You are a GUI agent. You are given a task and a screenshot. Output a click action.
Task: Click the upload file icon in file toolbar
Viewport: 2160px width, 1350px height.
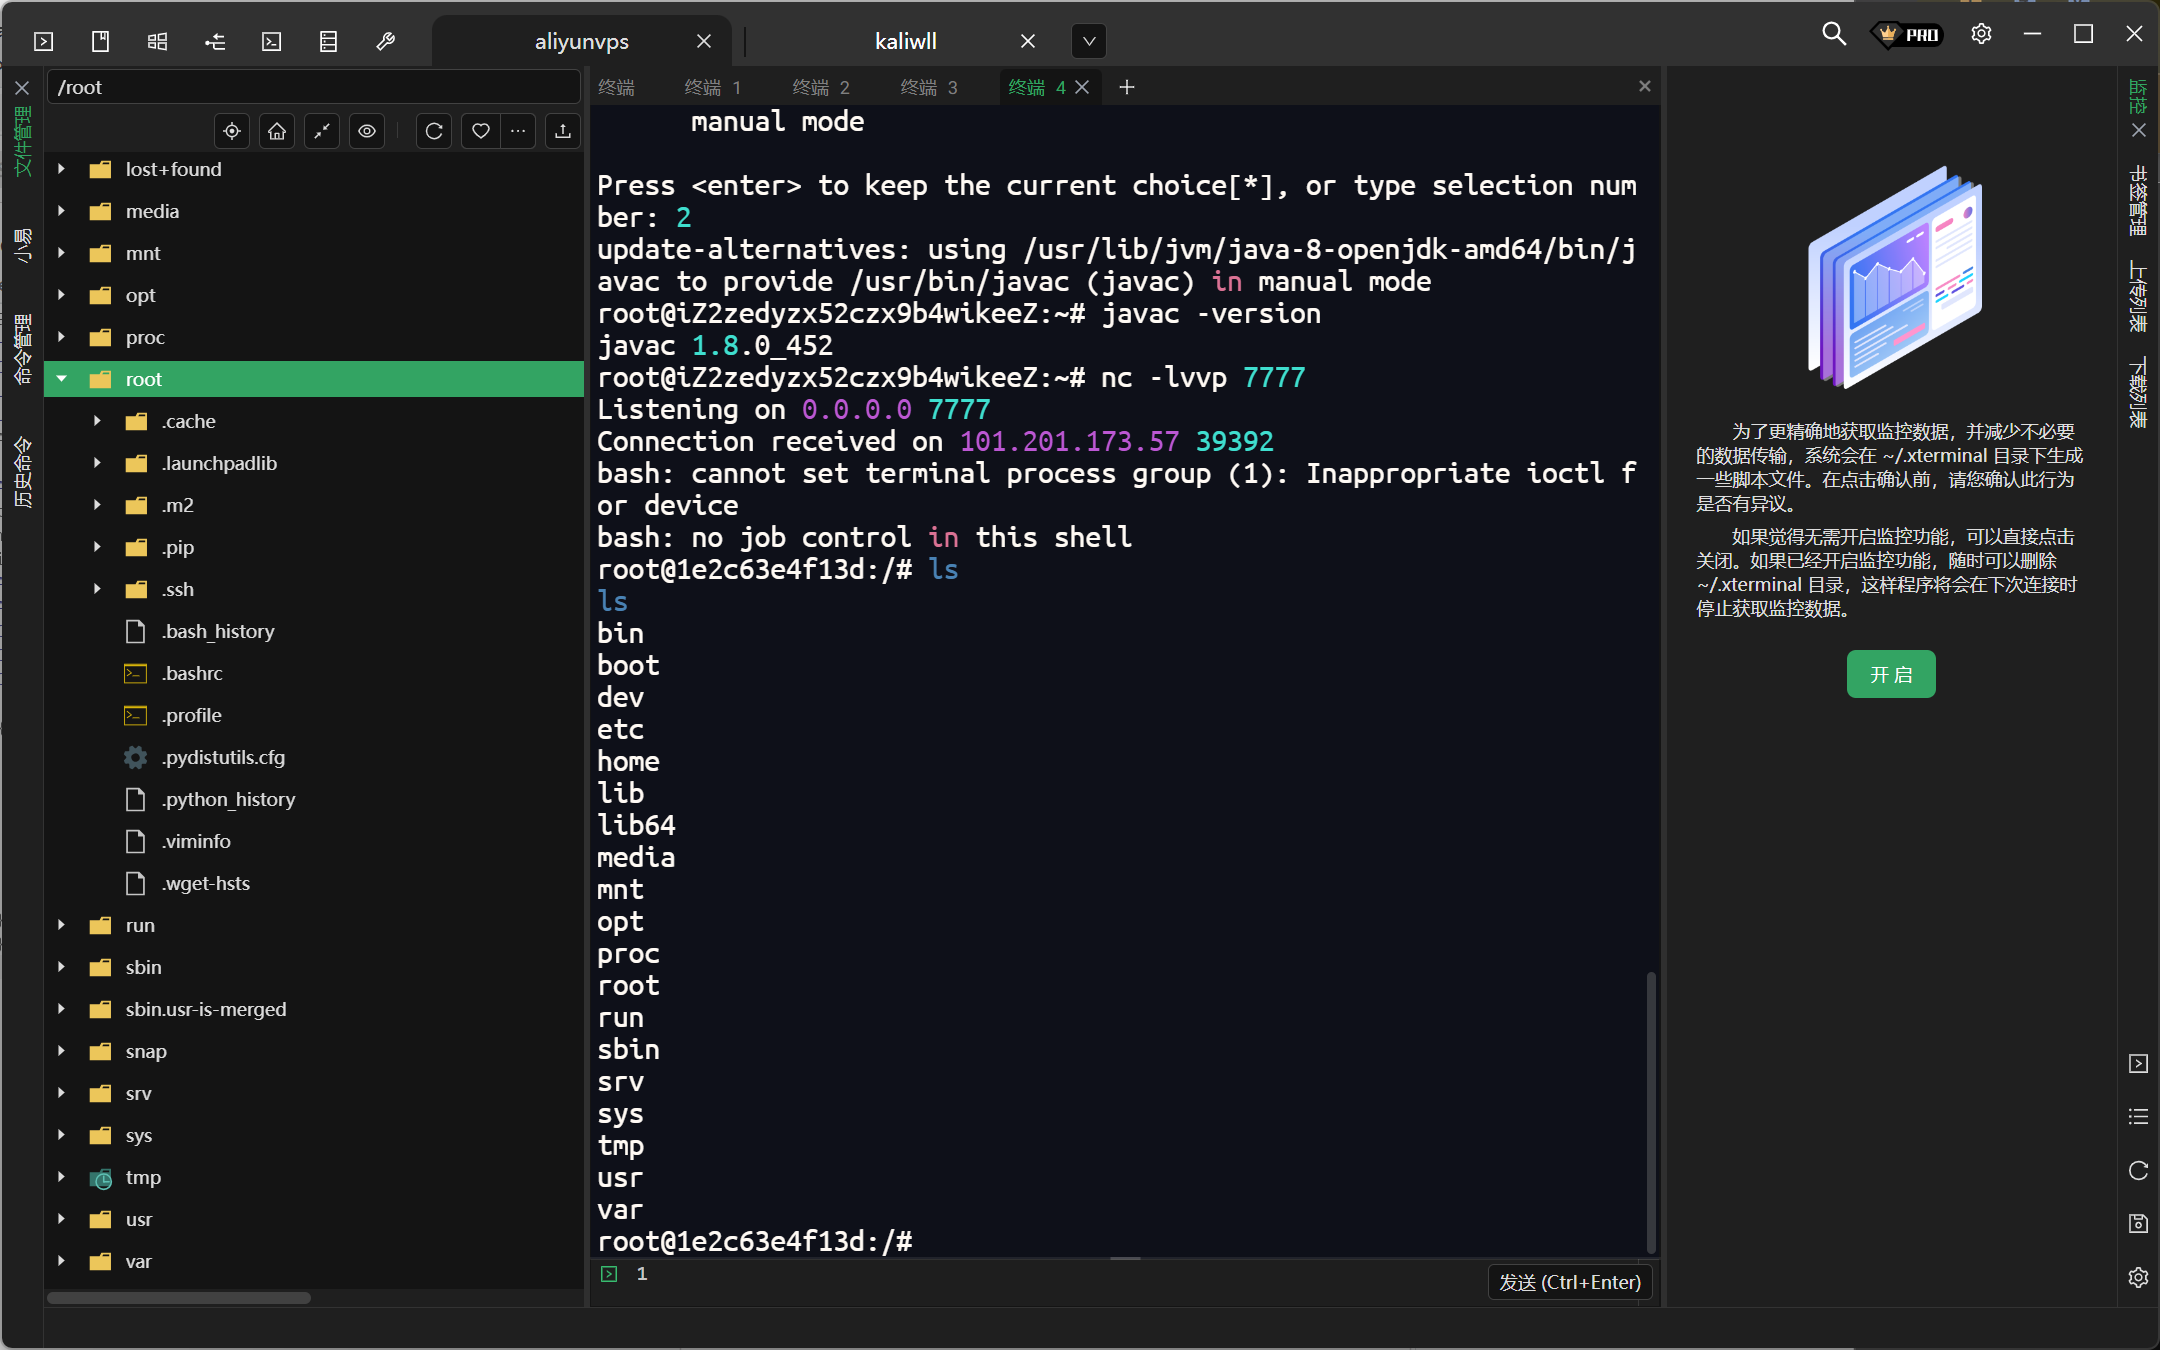[563, 131]
